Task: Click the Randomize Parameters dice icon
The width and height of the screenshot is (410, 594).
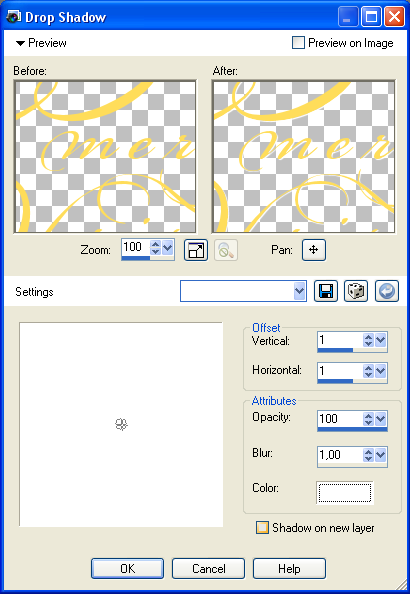Action: tap(356, 291)
